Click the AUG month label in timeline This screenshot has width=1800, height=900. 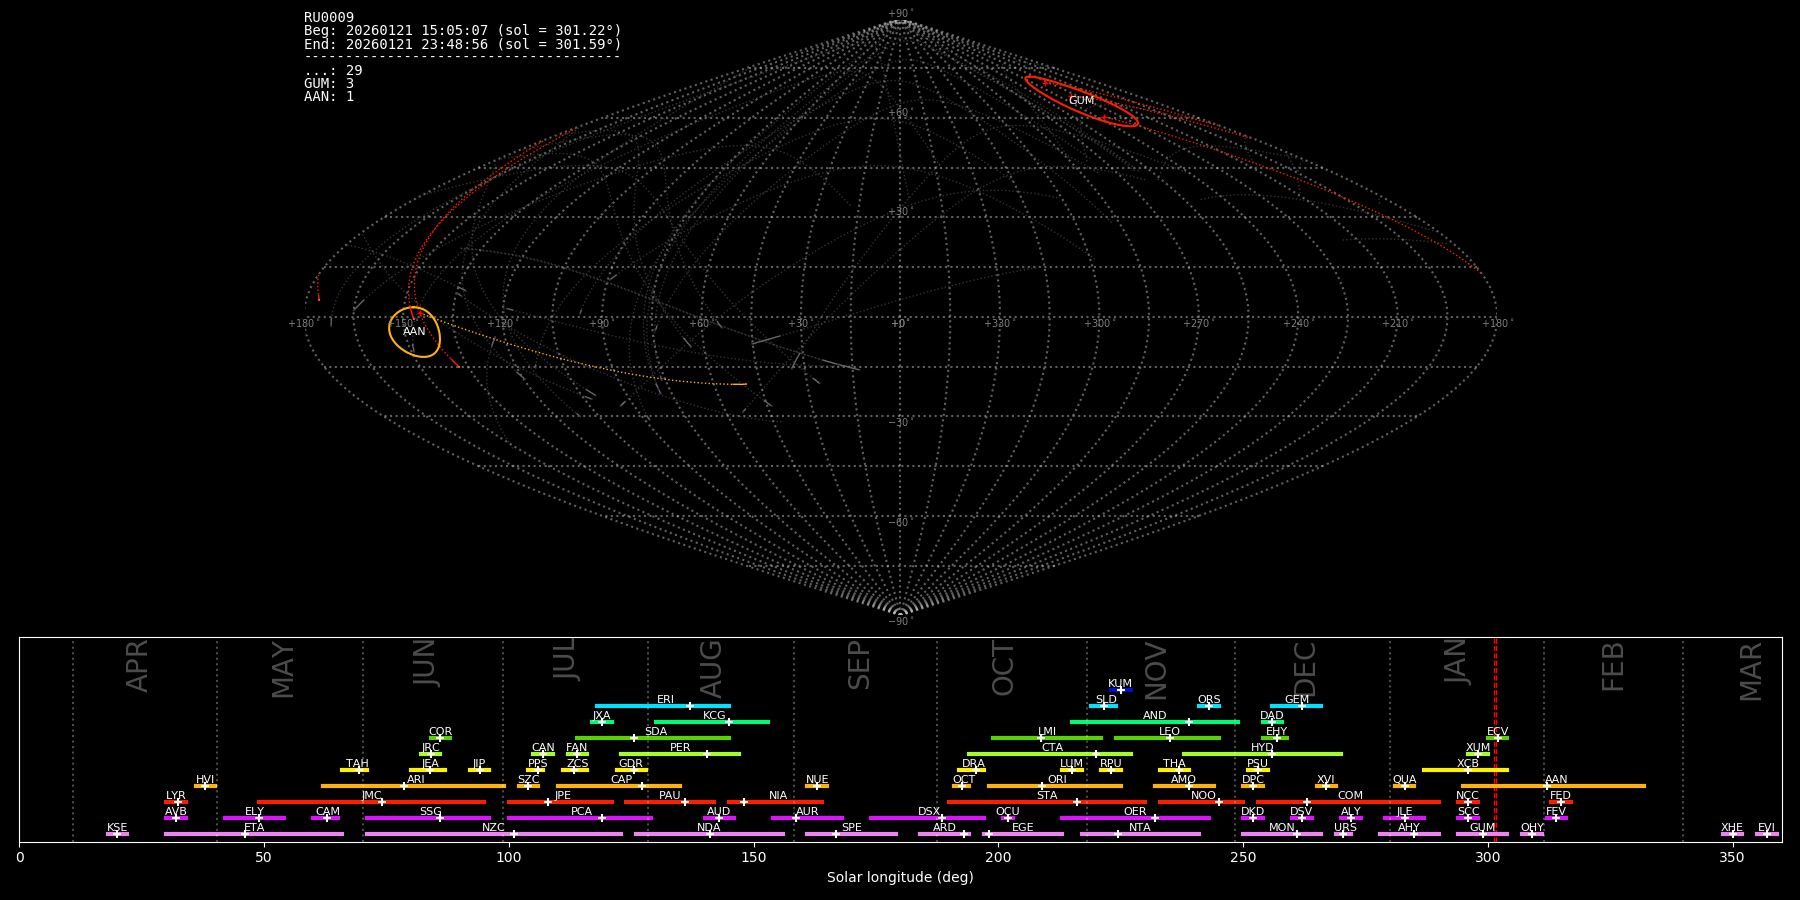pos(711,668)
